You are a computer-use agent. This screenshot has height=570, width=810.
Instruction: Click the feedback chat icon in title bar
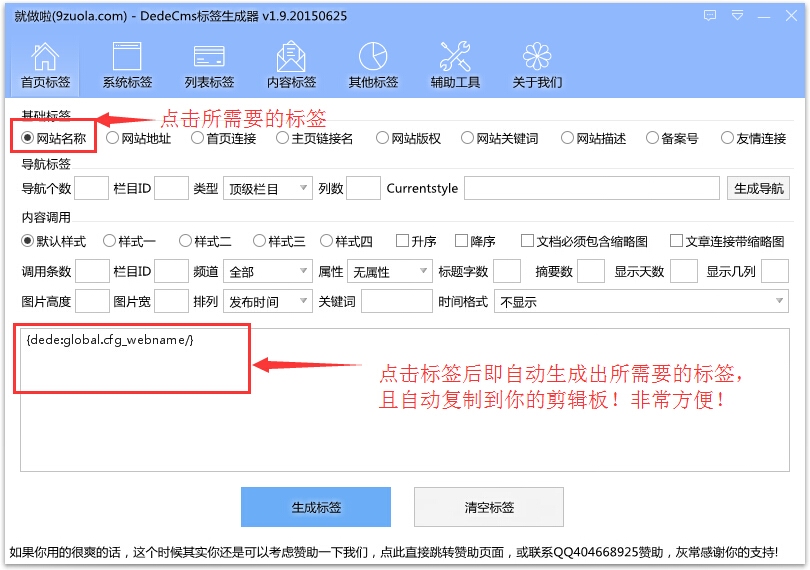coord(710,16)
